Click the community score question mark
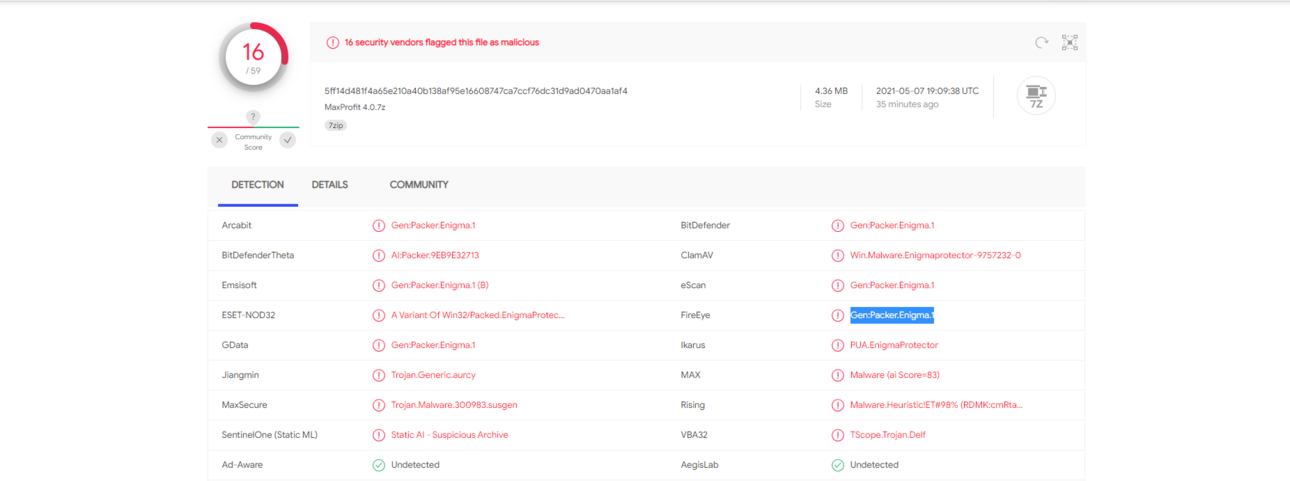This screenshot has width=1290, height=481. [253, 117]
